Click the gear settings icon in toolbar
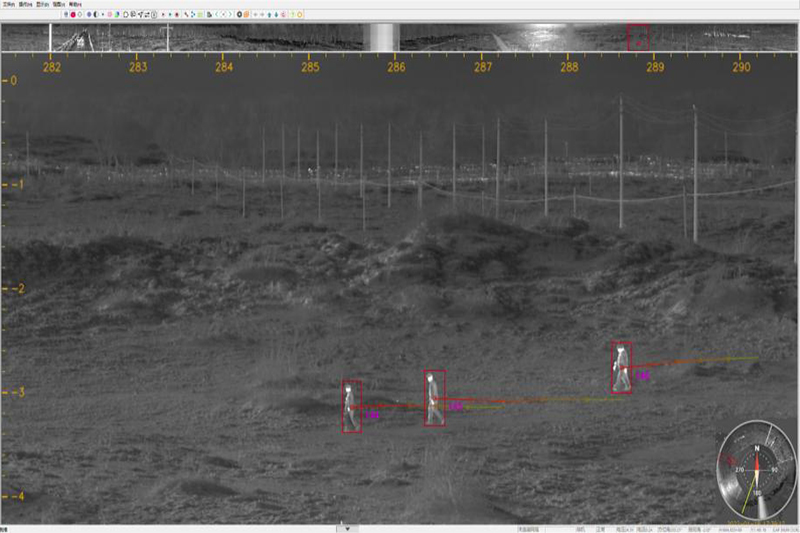 (239, 15)
